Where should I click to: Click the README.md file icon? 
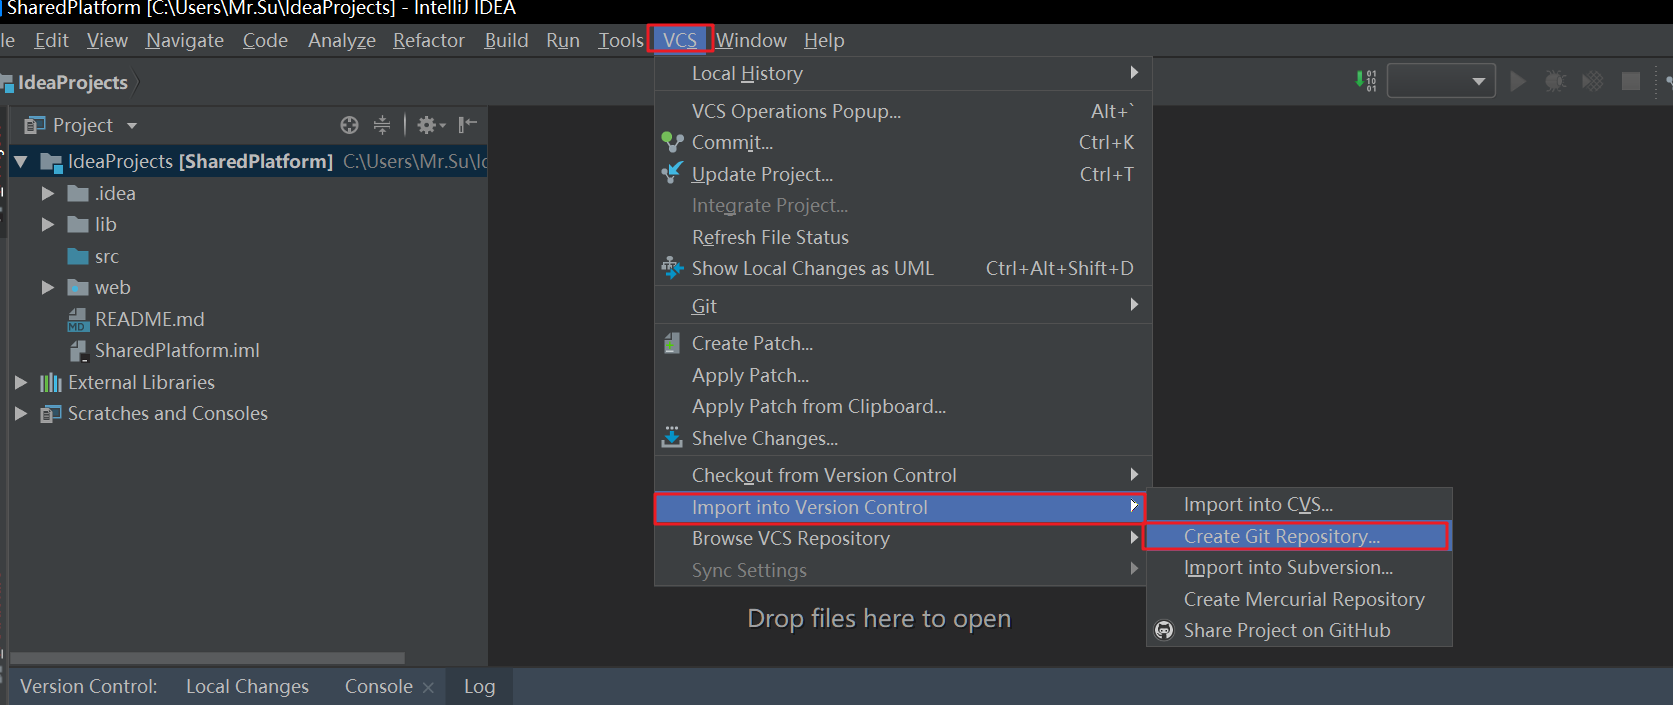coord(78,319)
